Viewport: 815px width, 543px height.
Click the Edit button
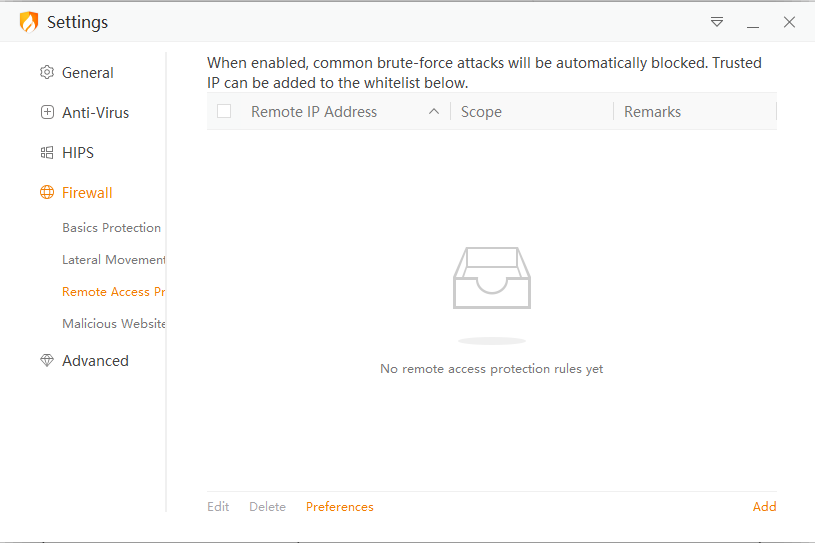coord(218,507)
